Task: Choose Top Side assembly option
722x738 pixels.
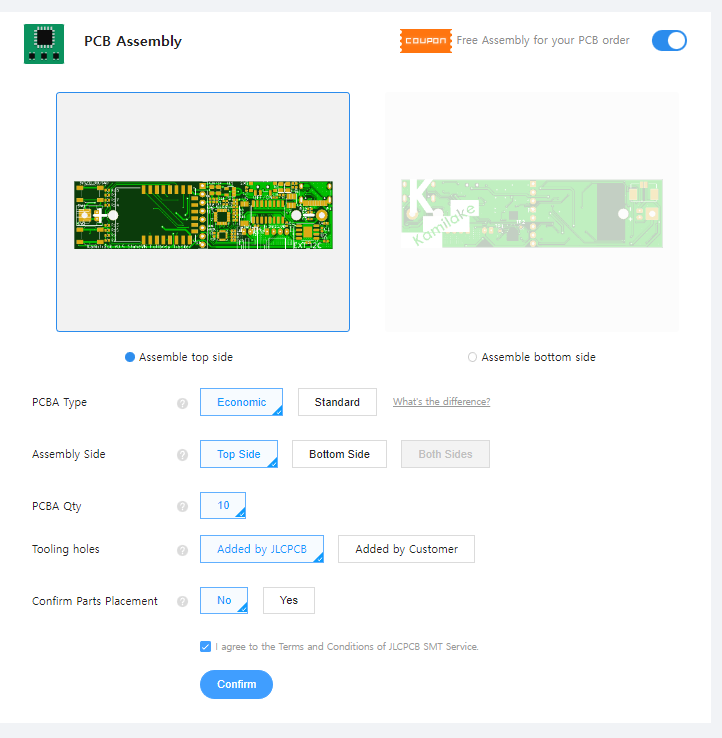Action: tap(239, 454)
